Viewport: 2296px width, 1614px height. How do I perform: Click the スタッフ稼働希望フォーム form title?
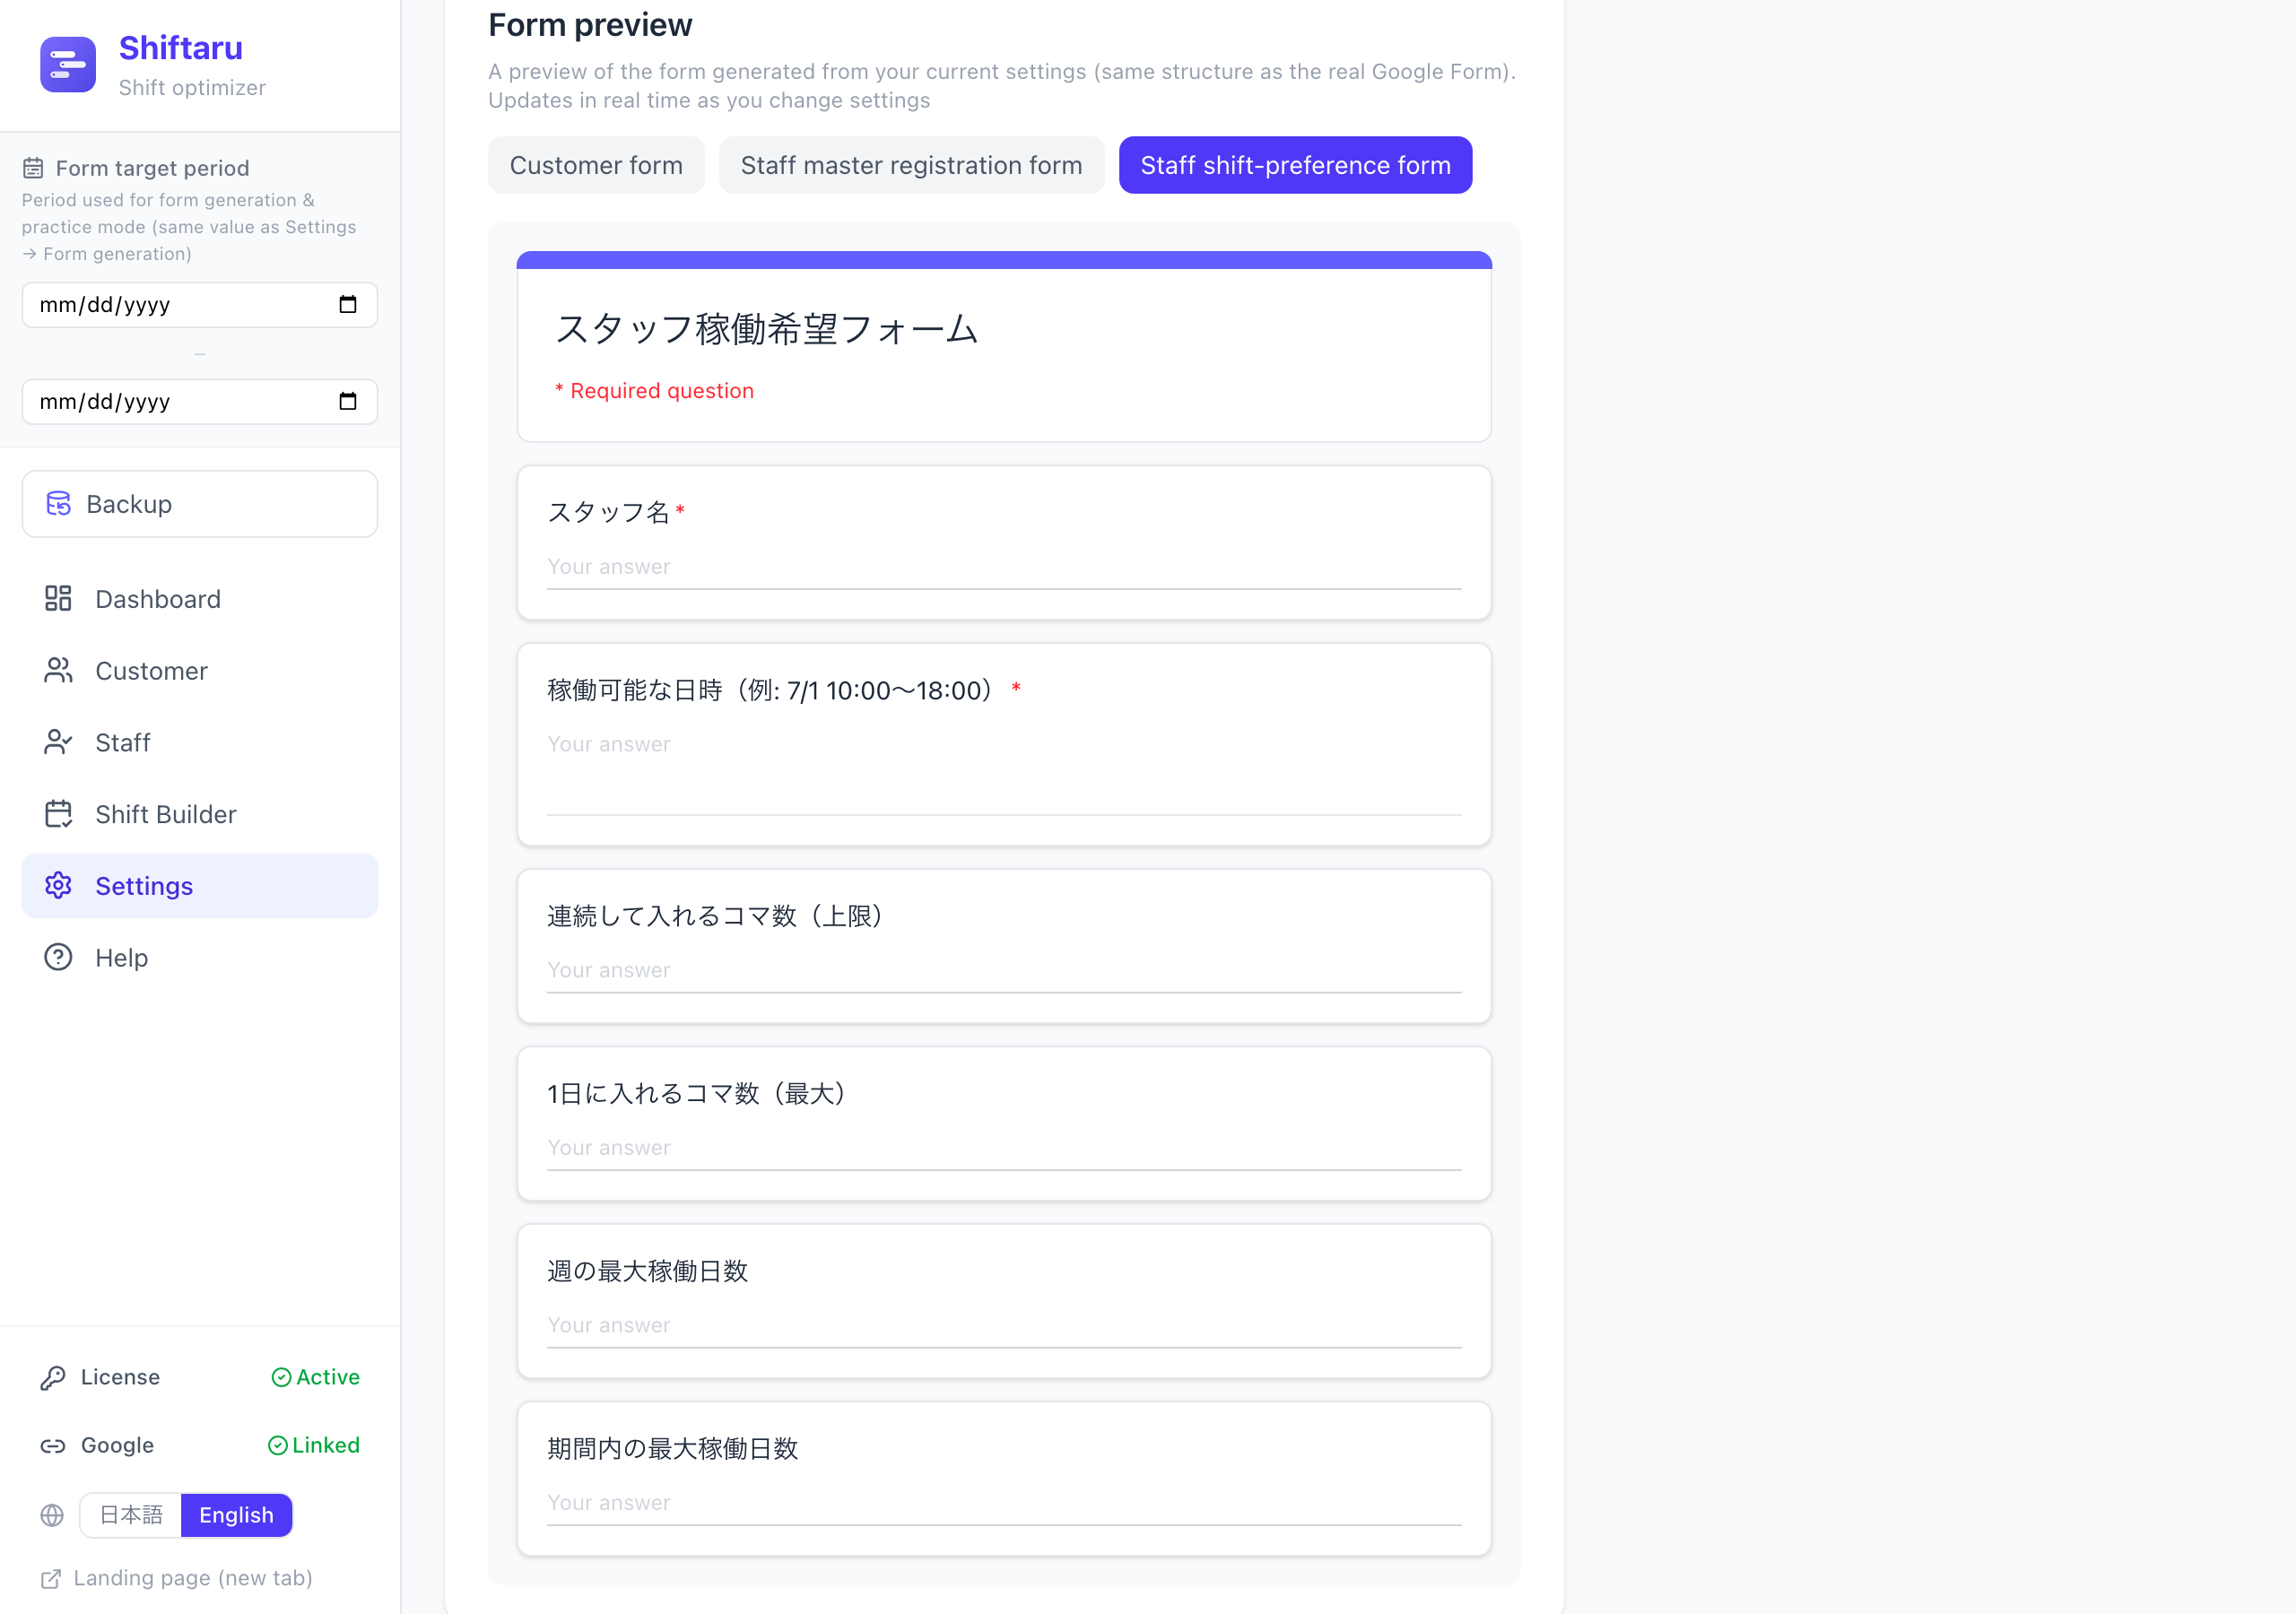pyautogui.click(x=766, y=329)
